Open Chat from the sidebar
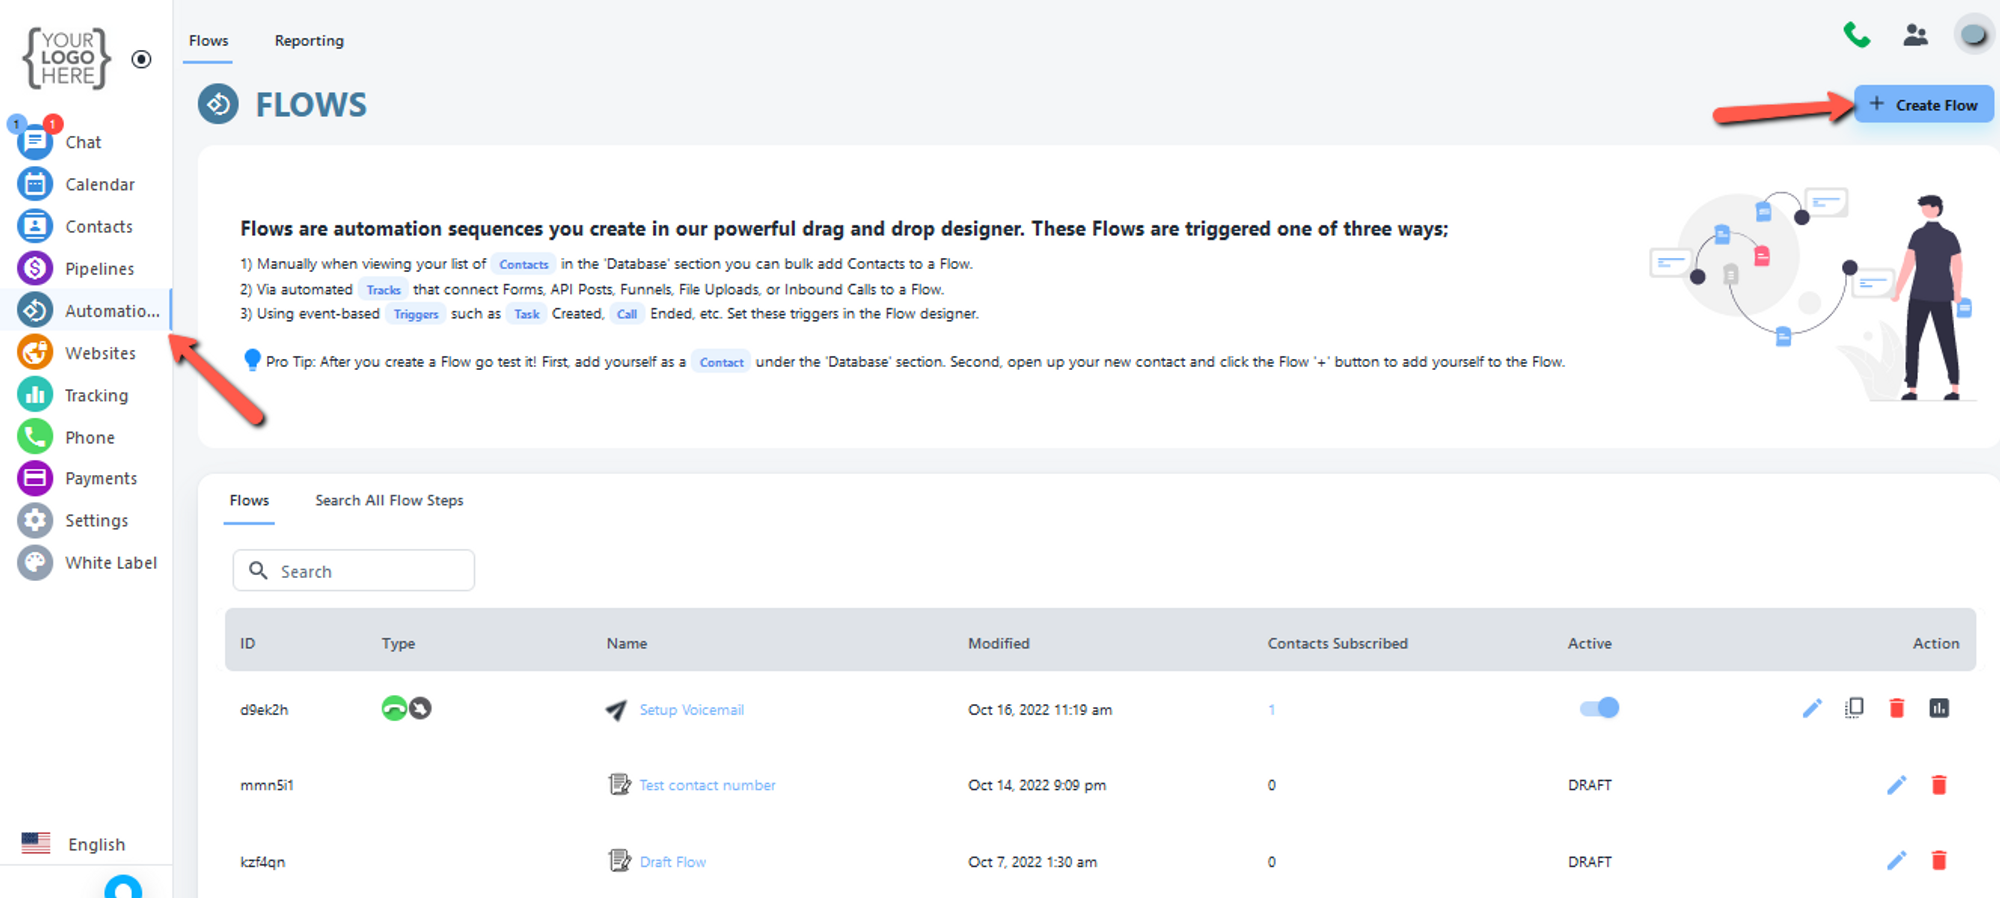The width and height of the screenshot is (2000, 898). 83,143
